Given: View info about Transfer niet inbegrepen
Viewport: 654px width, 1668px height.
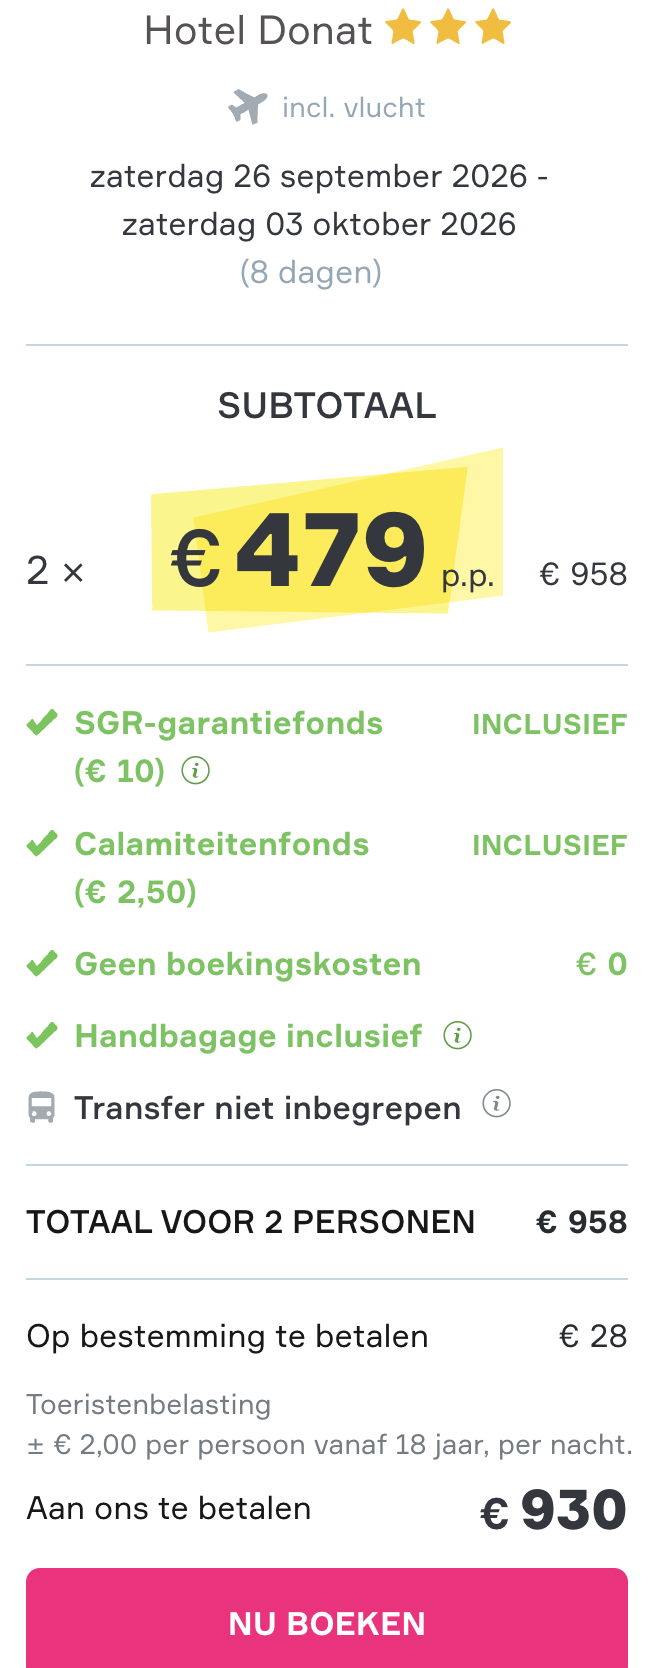Looking at the screenshot, I should tap(497, 1104).
